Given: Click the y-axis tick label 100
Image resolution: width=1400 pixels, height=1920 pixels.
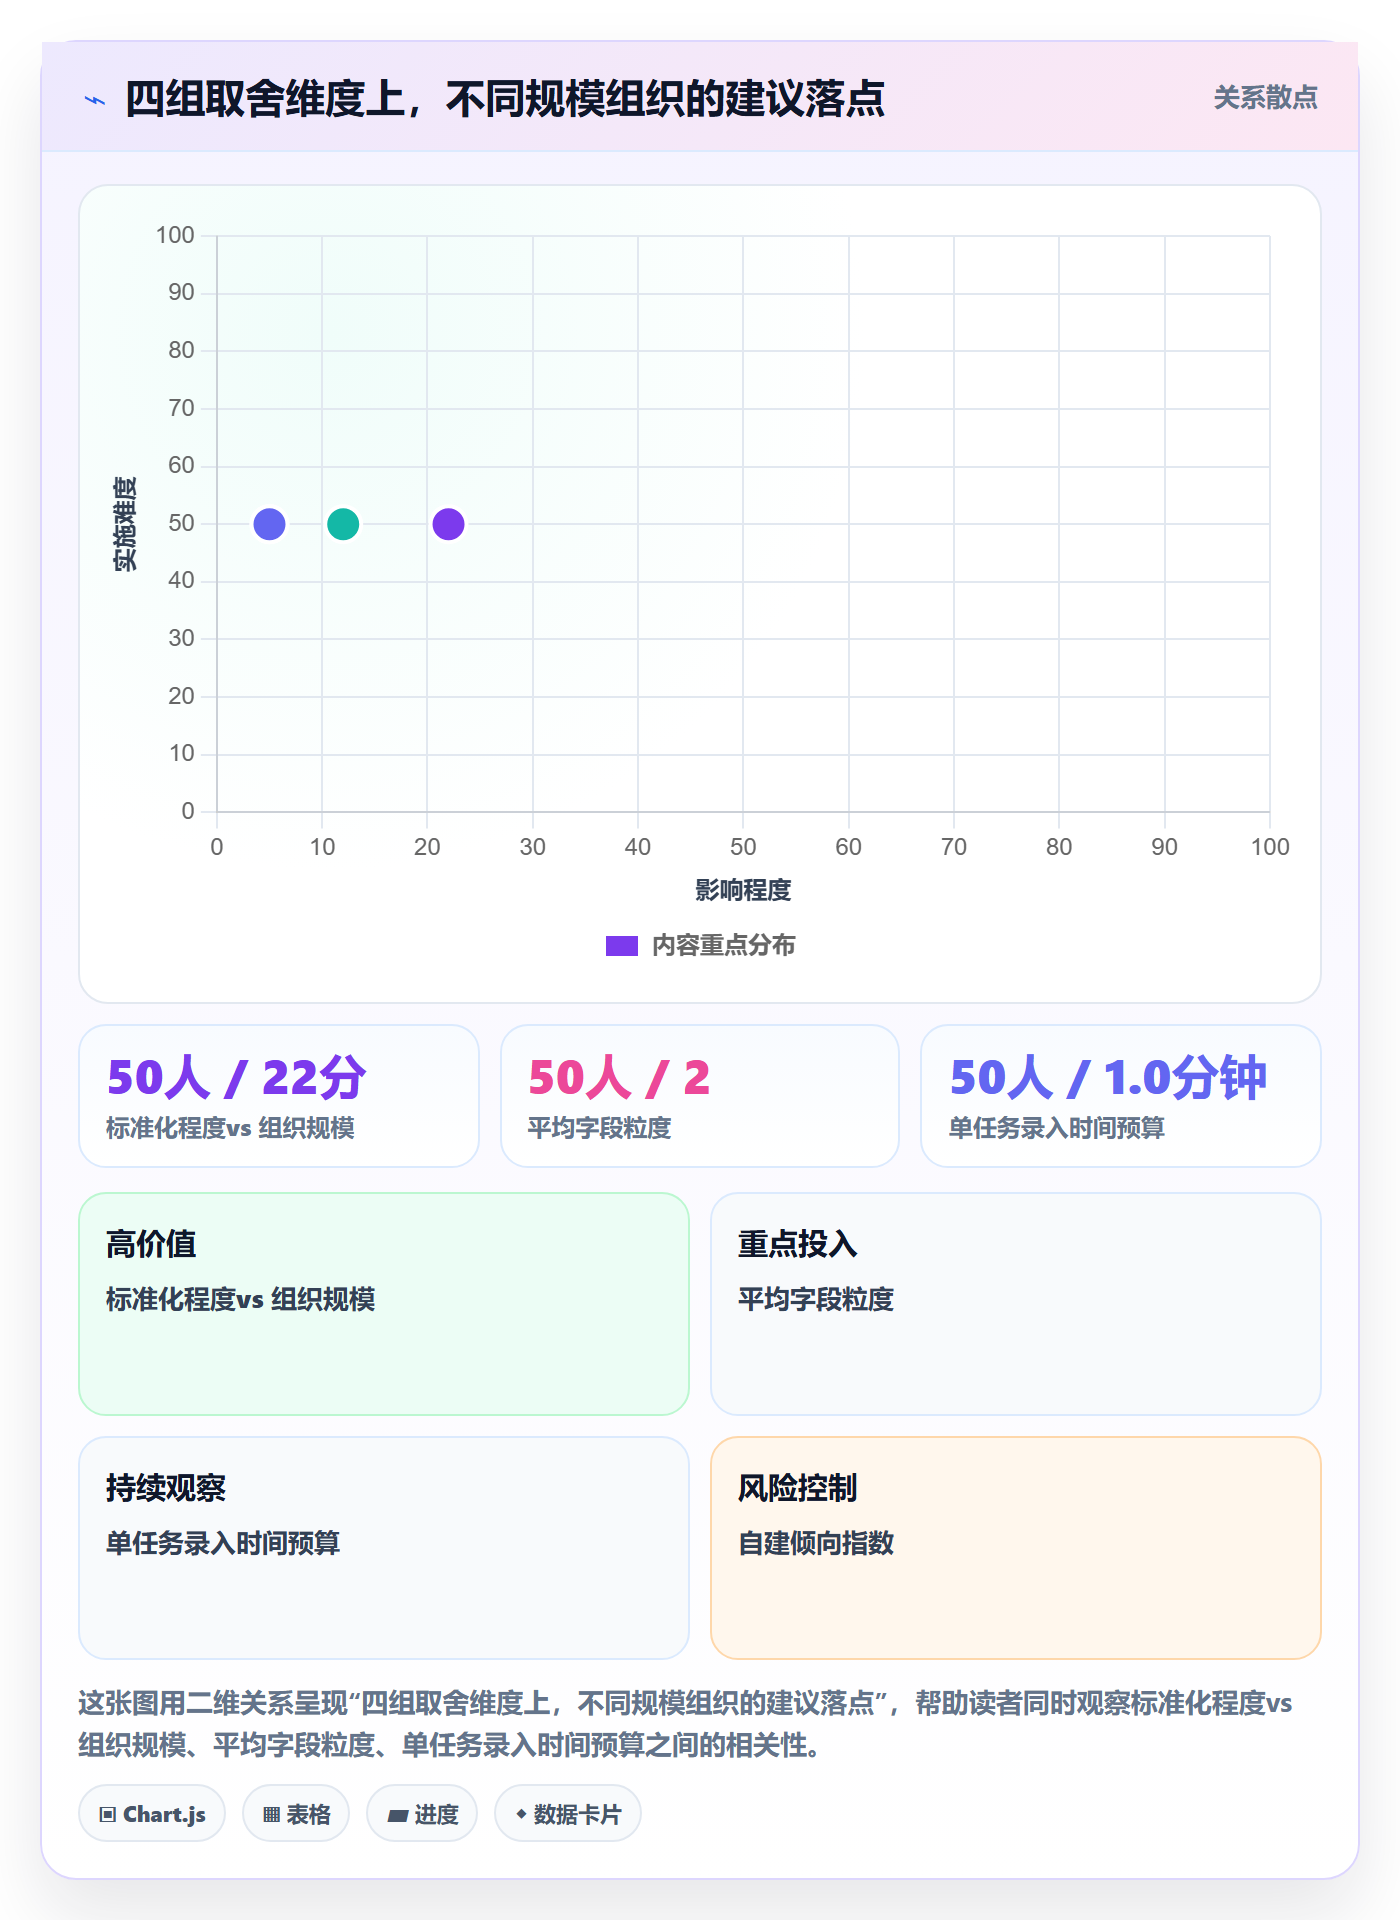Looking at the screenshot, I should [x=175, y=235].
